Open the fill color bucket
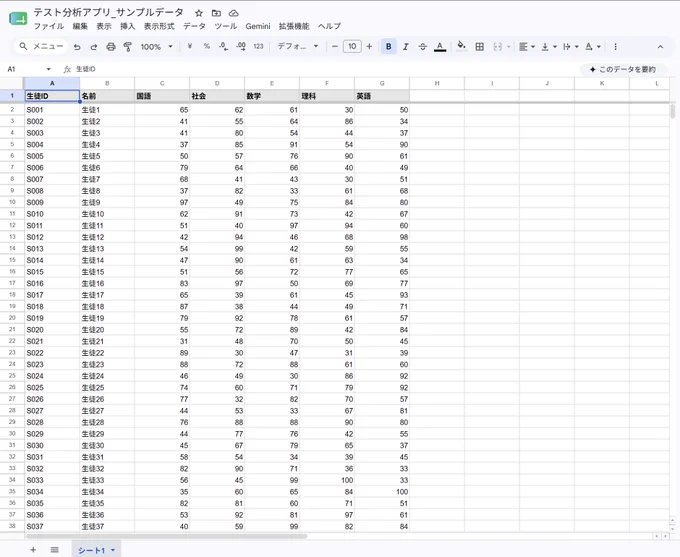The height and width of the screenshot is (557, 680). (x=462, y=46)
